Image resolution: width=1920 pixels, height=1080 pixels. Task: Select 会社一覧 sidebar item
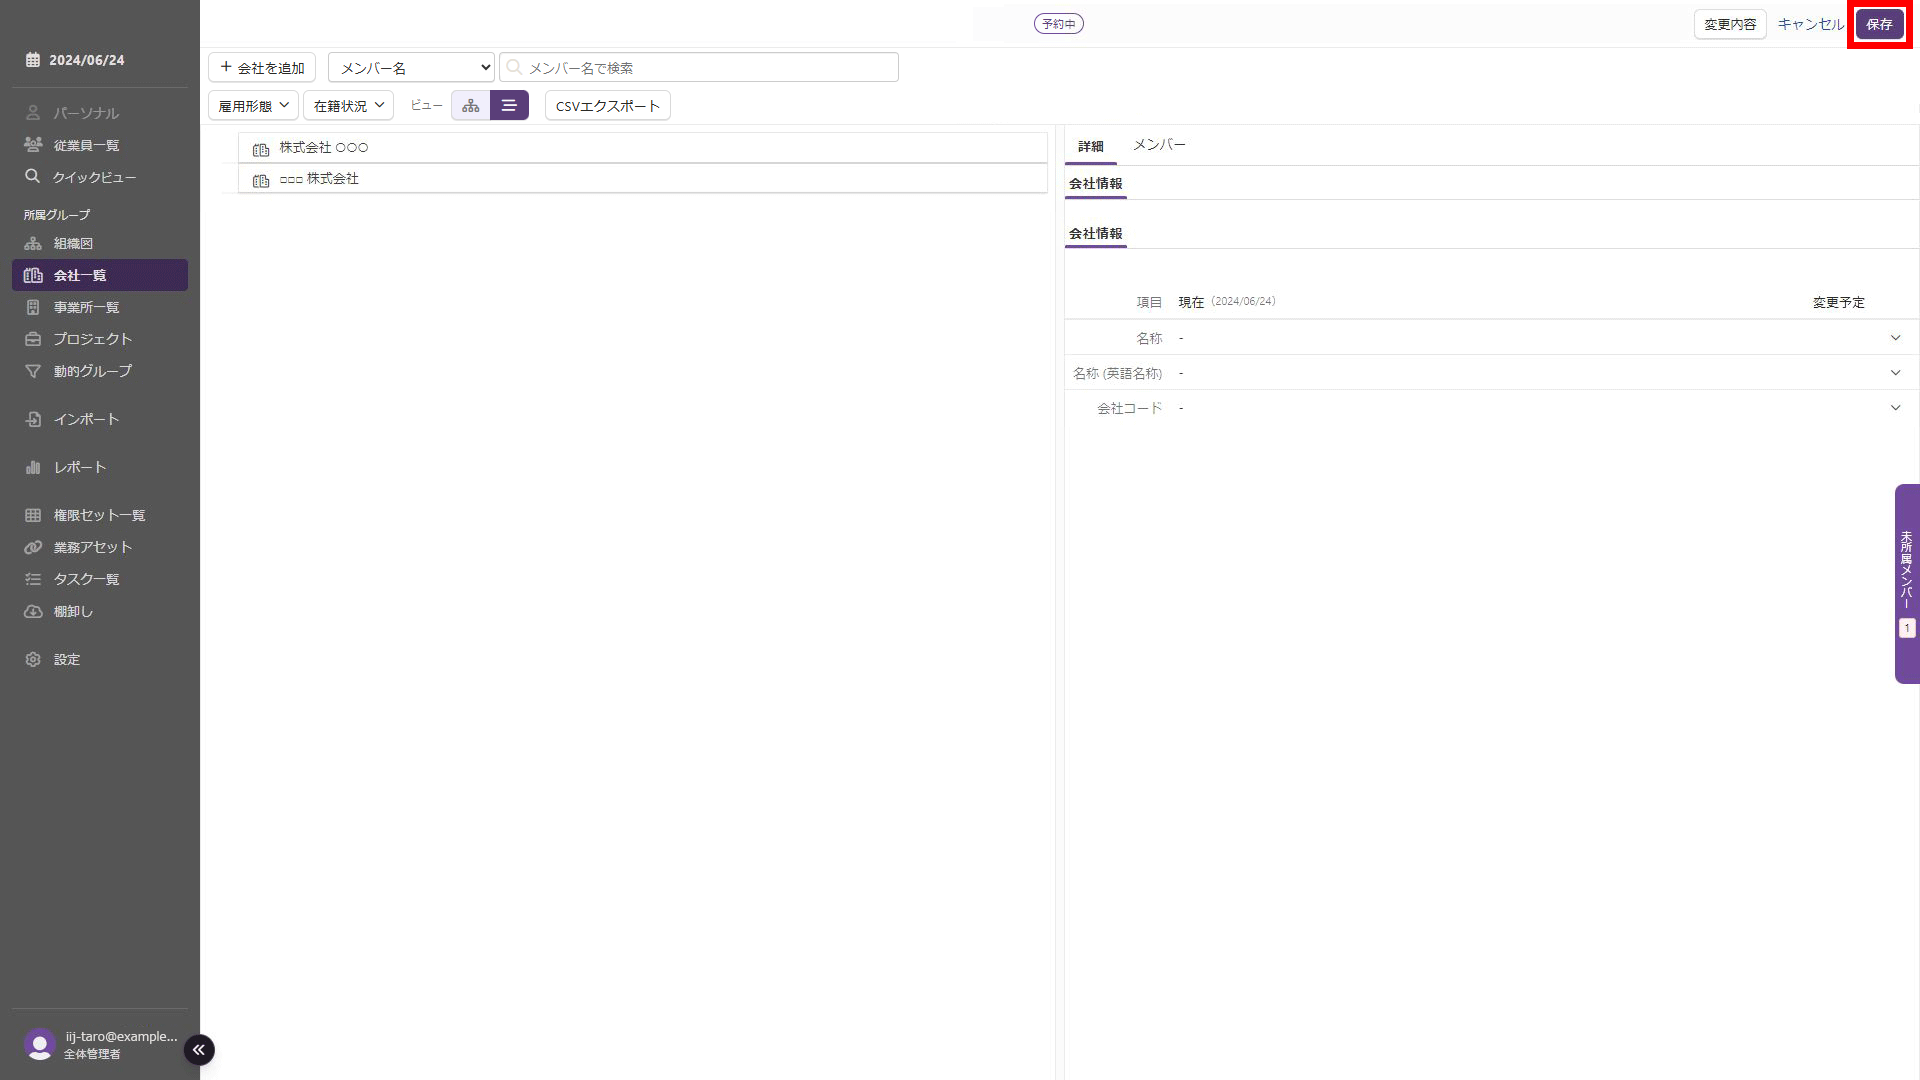coord(99,275)
